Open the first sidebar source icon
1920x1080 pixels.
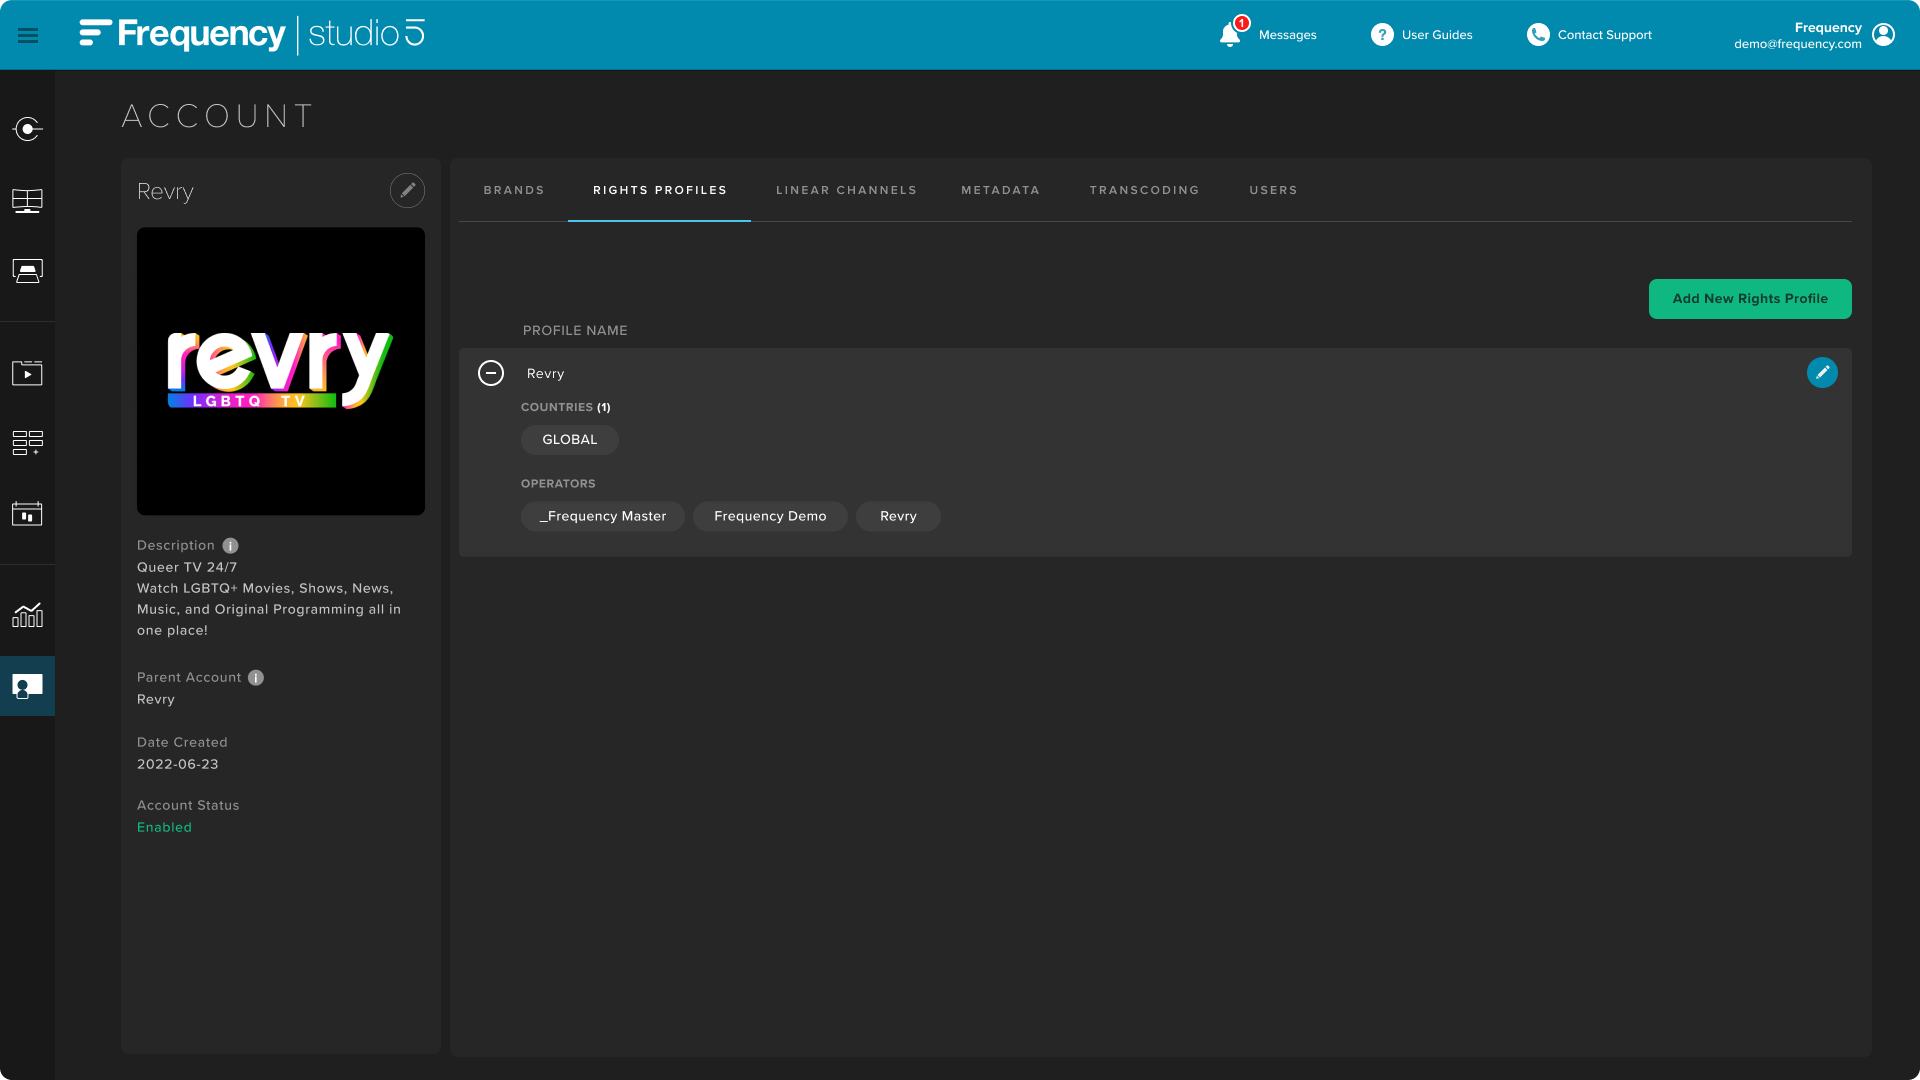click(x=27, y=129)
